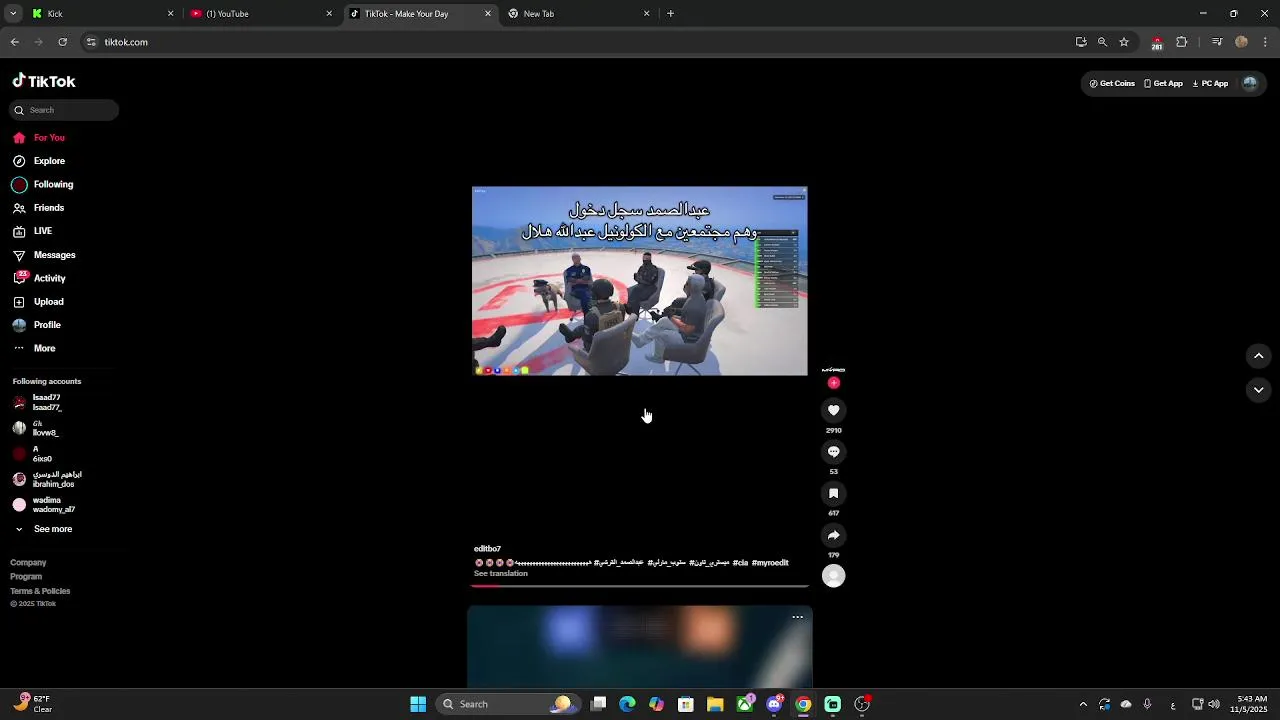Click the Terms & Policies footer link
This screenshot has height=720, width=1280.
pos(40,591)
